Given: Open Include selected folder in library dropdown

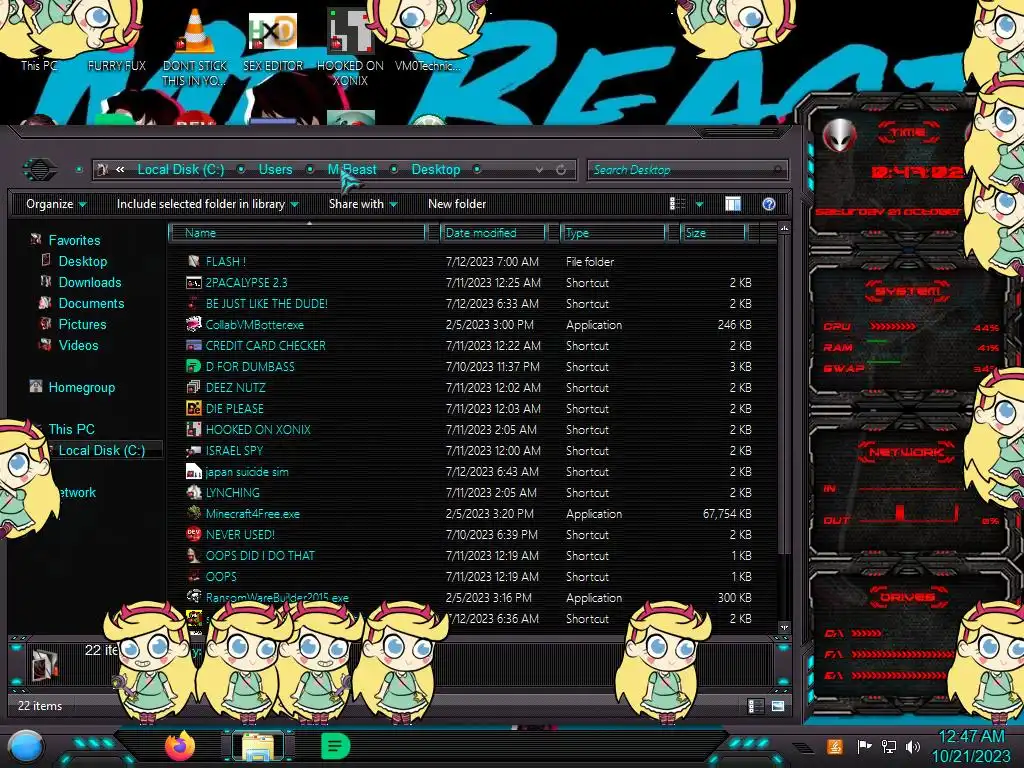Looking at the screenshot, I should [x=208, y=204].
